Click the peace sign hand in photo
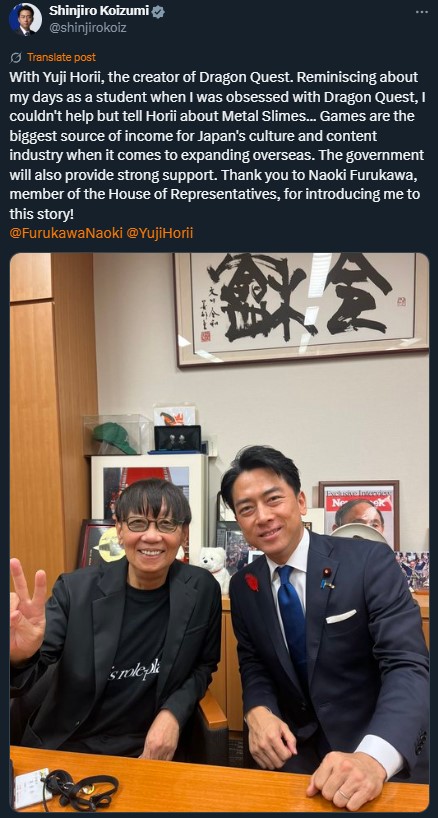438x818 pixels. click(x=28, y=608)
